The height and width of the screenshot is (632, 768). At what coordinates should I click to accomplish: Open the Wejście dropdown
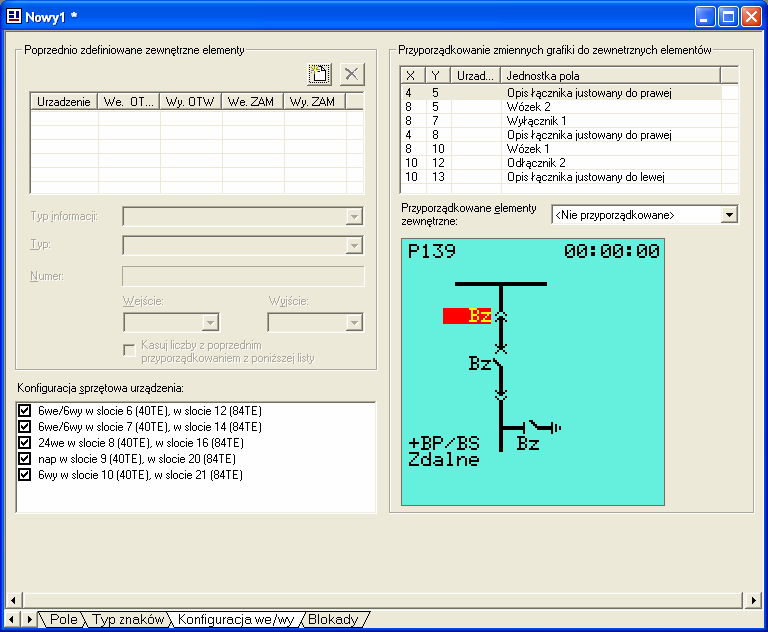(210, 322)
